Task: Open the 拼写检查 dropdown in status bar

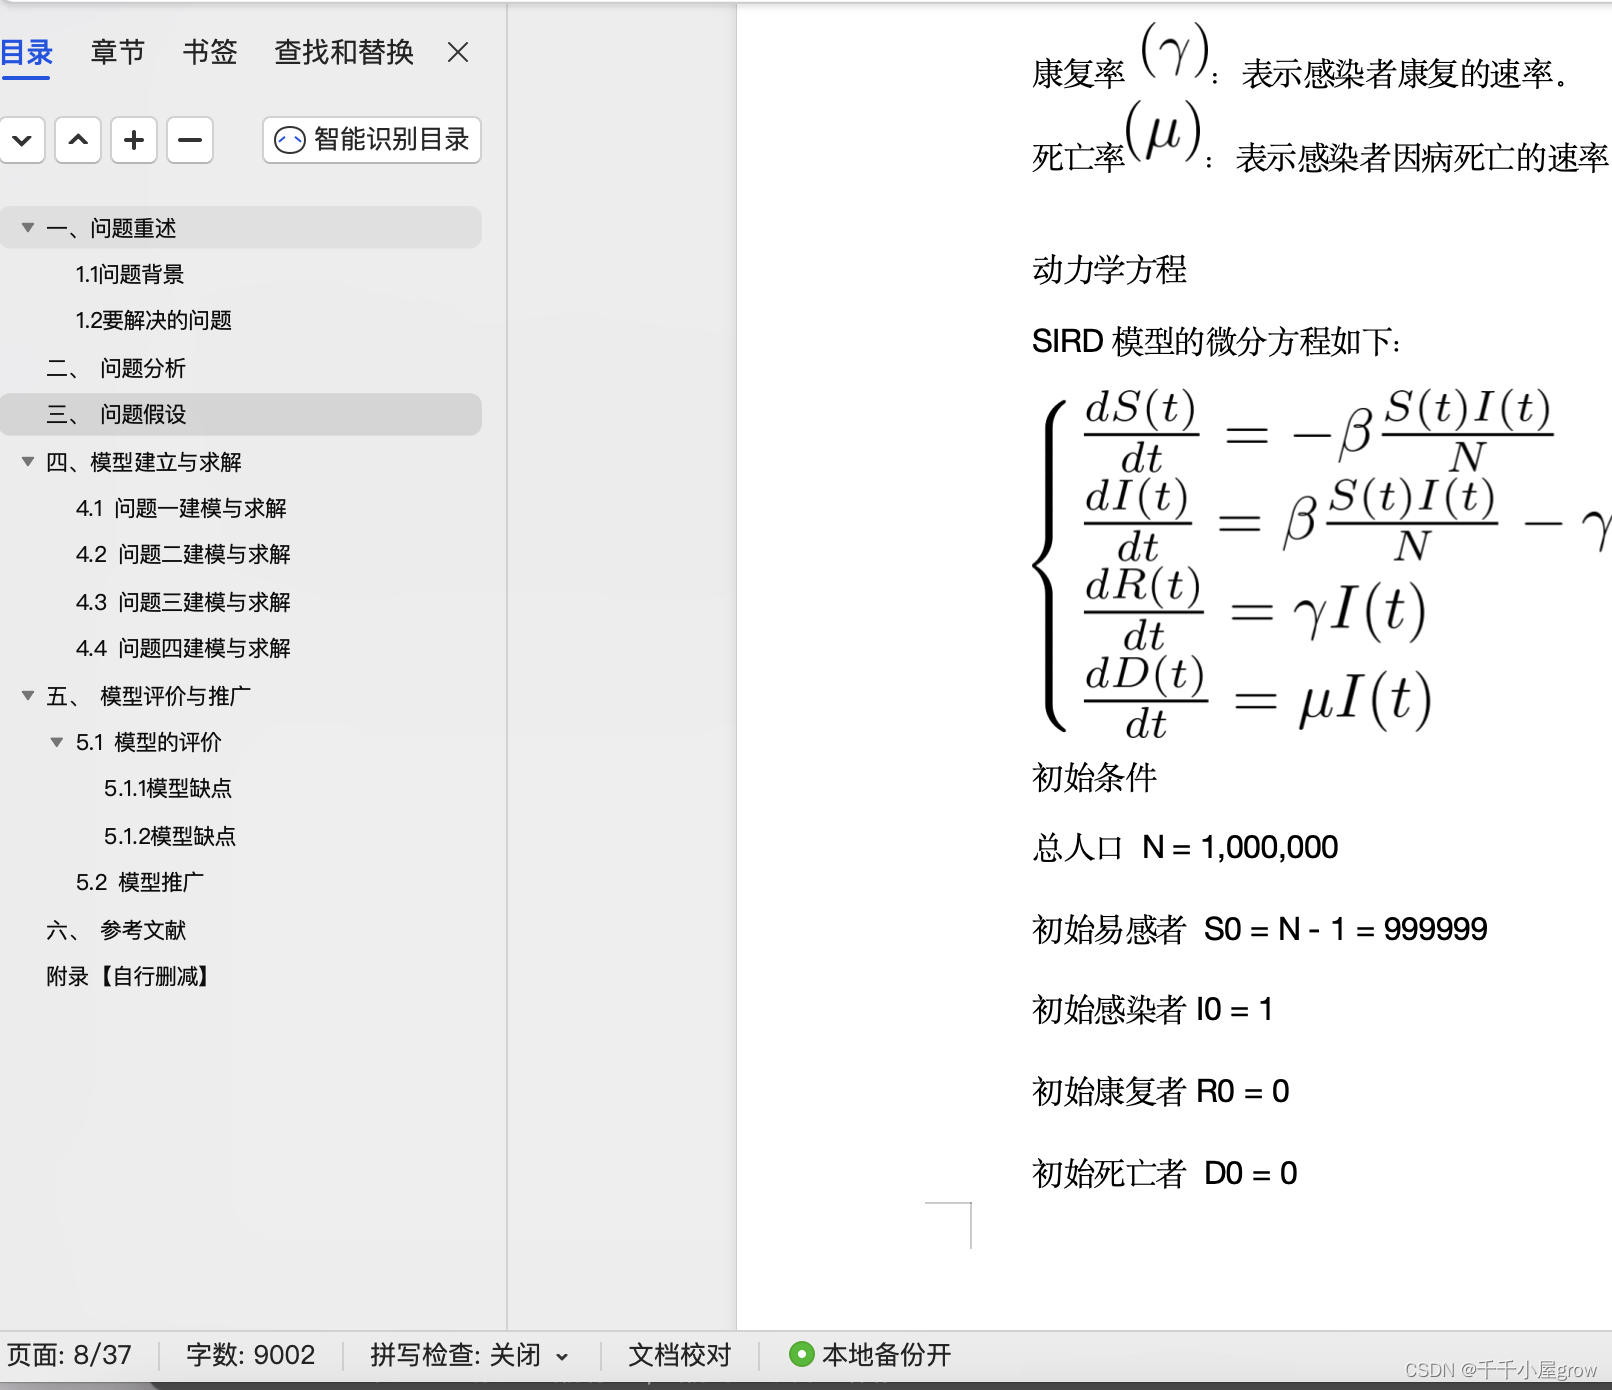Action: pyautogui.click(x=470, y=1355)
